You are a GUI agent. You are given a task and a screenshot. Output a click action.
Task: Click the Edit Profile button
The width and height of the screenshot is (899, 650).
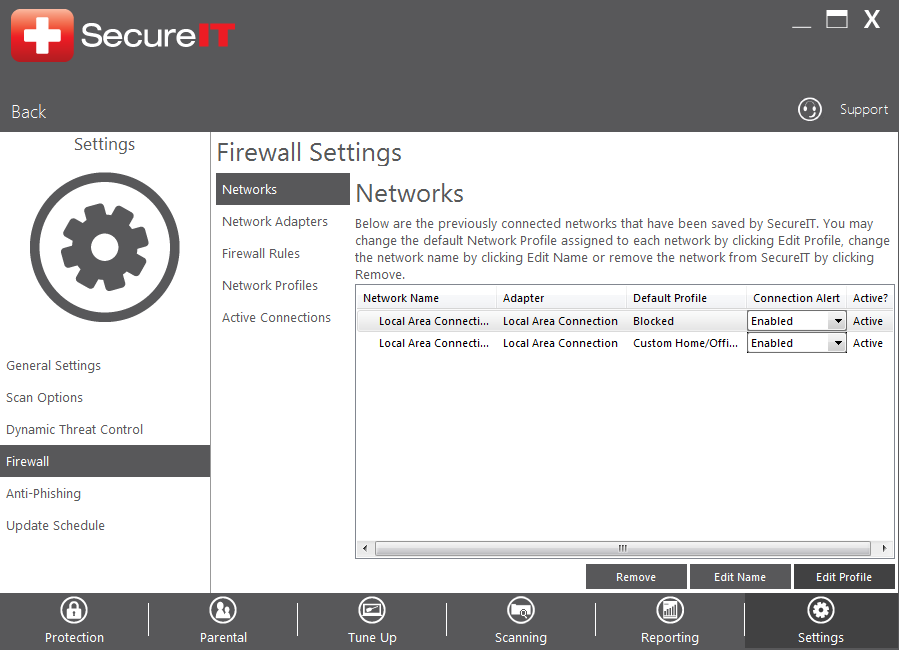[844, 577]
